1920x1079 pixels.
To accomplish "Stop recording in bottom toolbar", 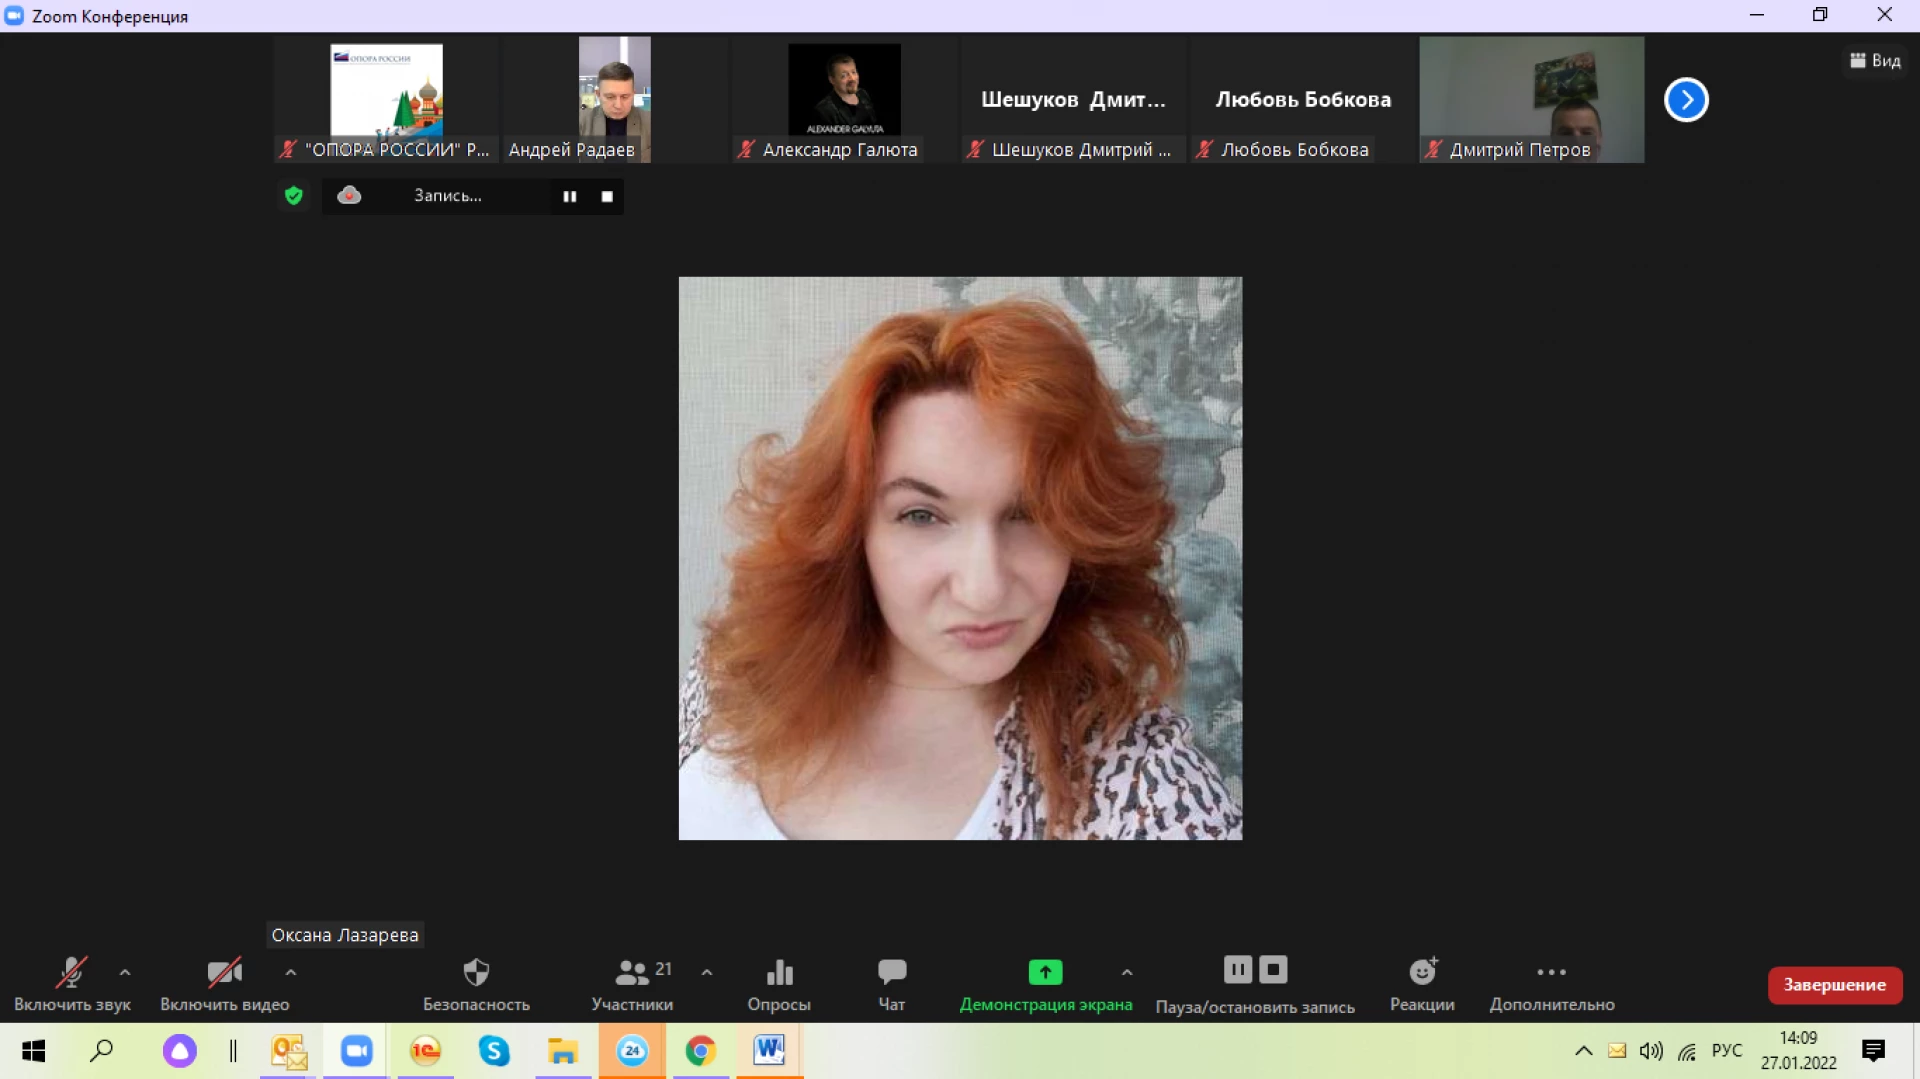I will 1273,969.
